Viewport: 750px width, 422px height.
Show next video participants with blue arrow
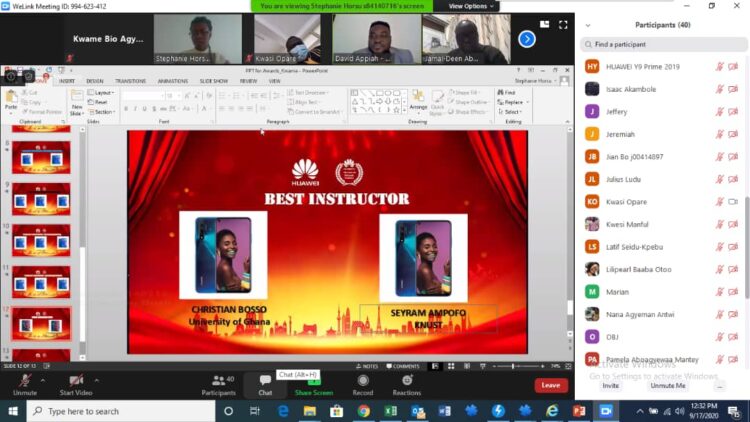[x=526, y=39]
